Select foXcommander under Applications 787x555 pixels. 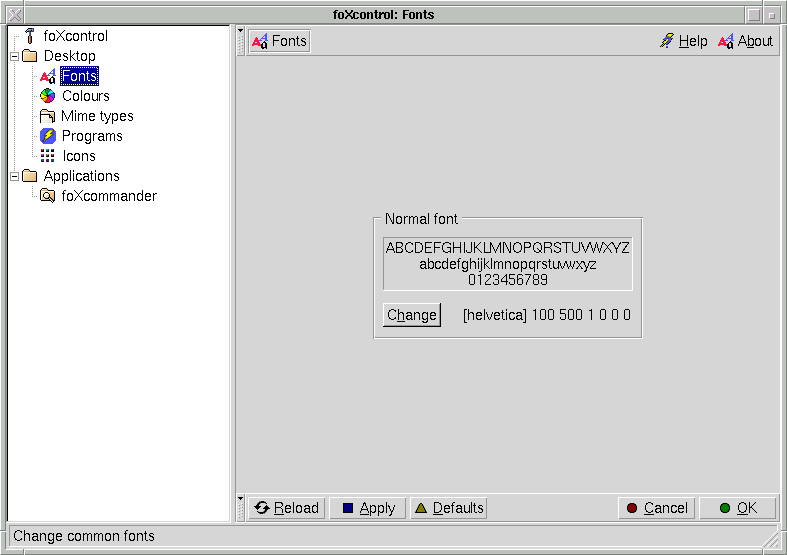tap(109, 196)
